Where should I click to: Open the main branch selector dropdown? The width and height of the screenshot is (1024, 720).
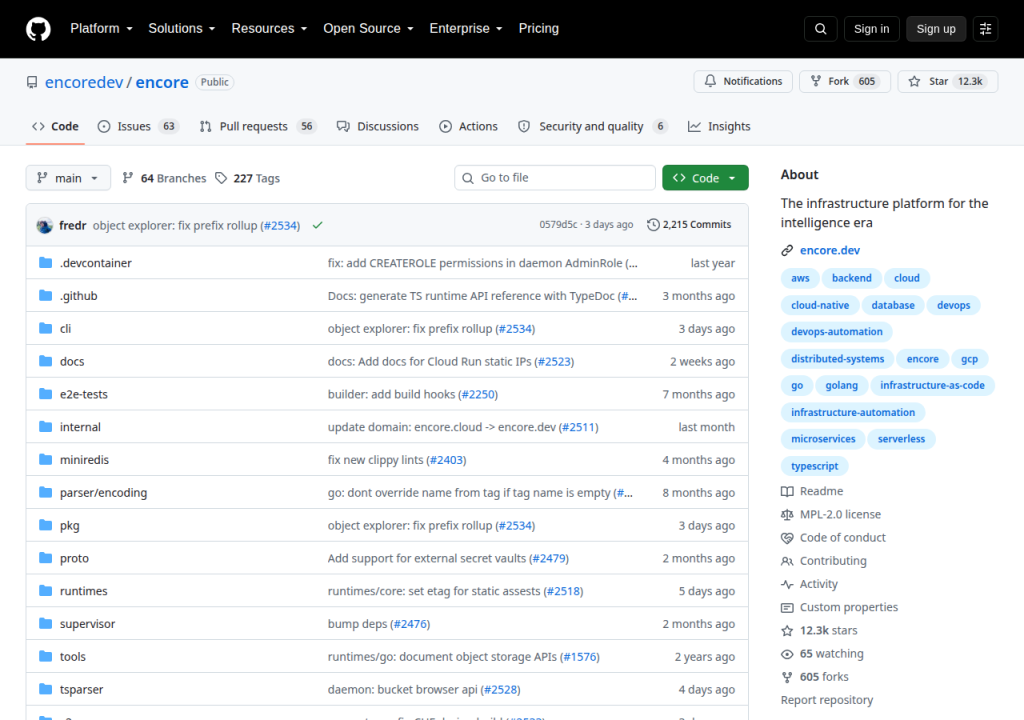pyautogui.click(x=68, y=178)
